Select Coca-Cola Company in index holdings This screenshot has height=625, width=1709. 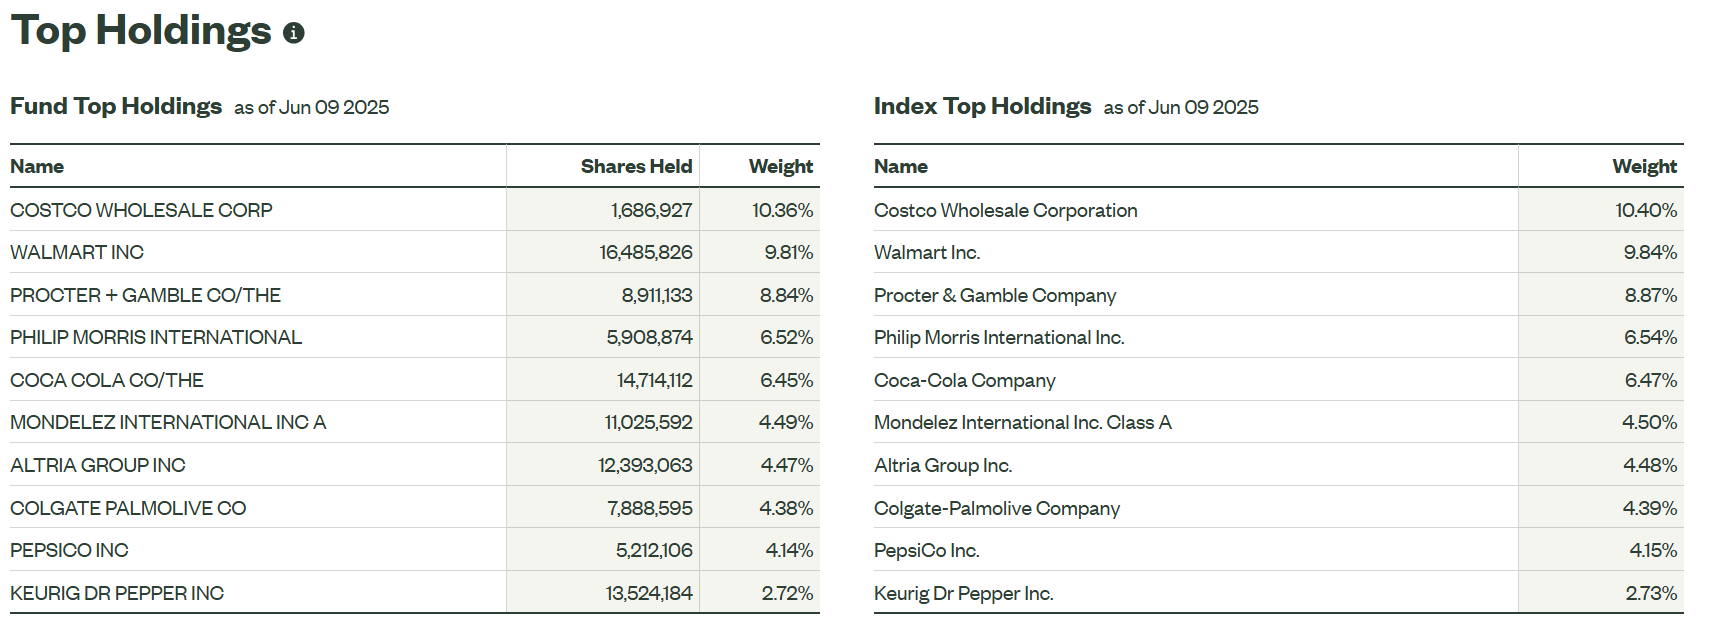(964, 380)
